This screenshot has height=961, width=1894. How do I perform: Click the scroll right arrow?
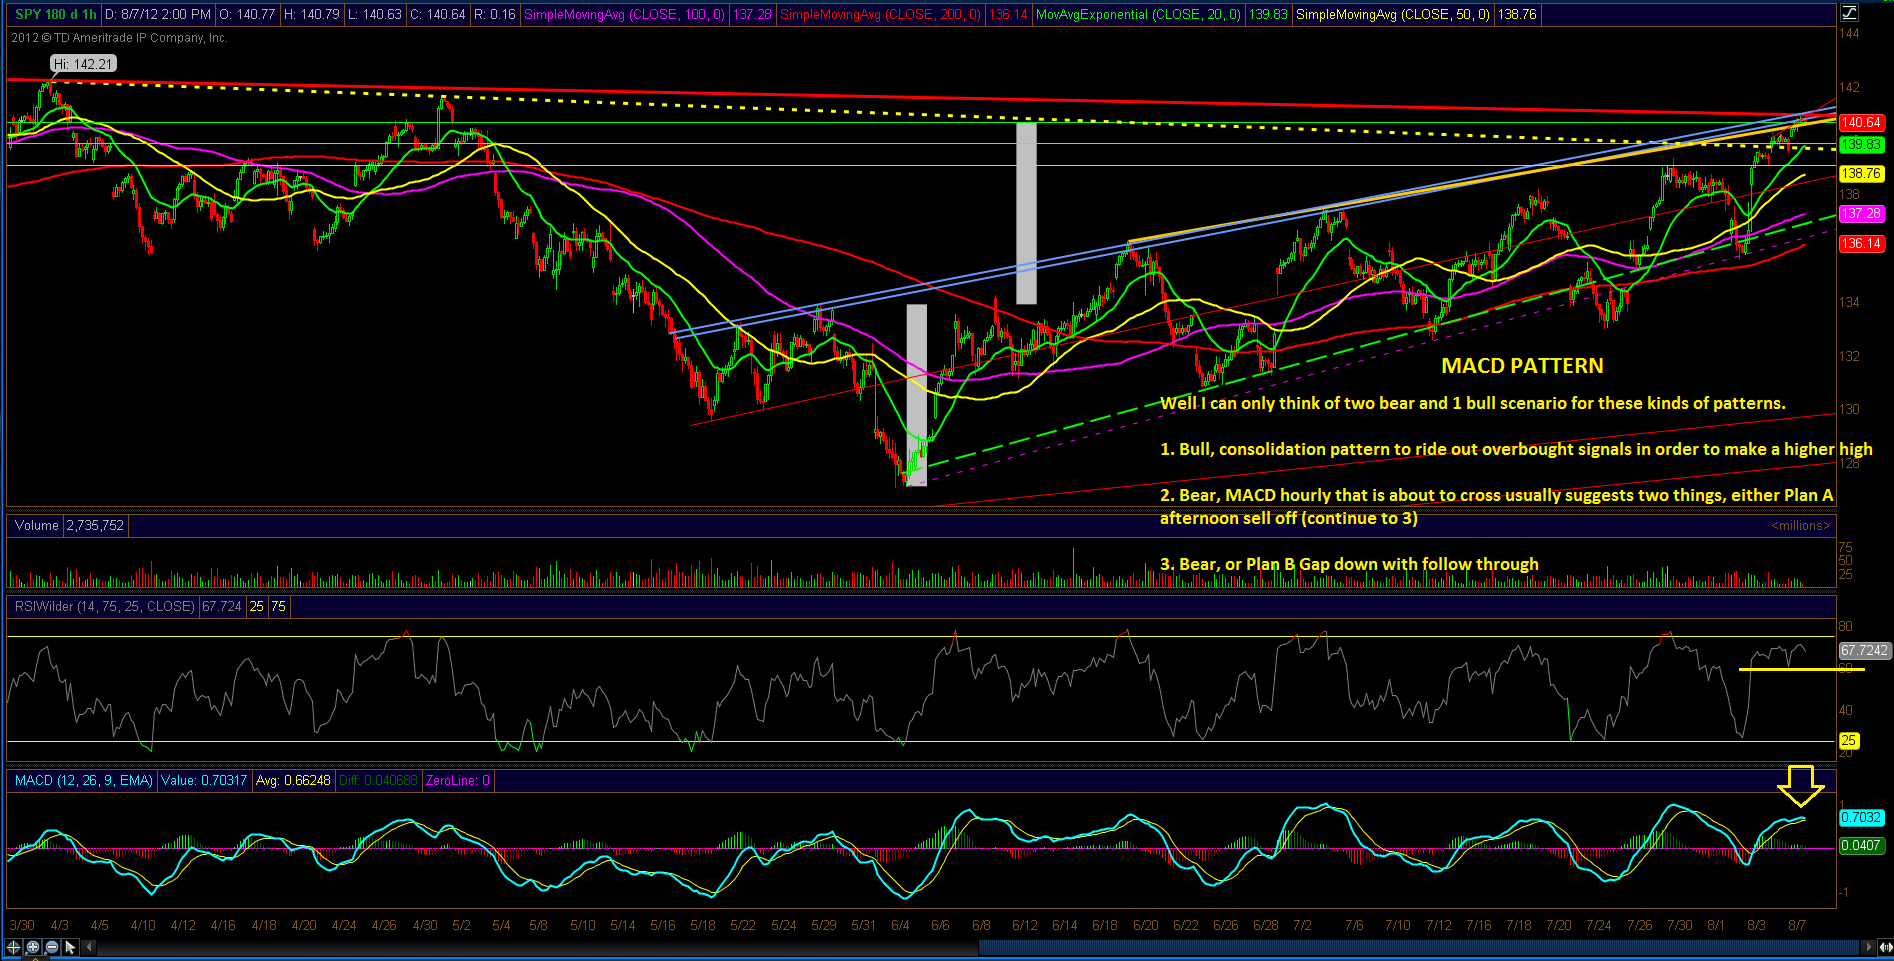pyautogui.click(x=1868, y=946)
